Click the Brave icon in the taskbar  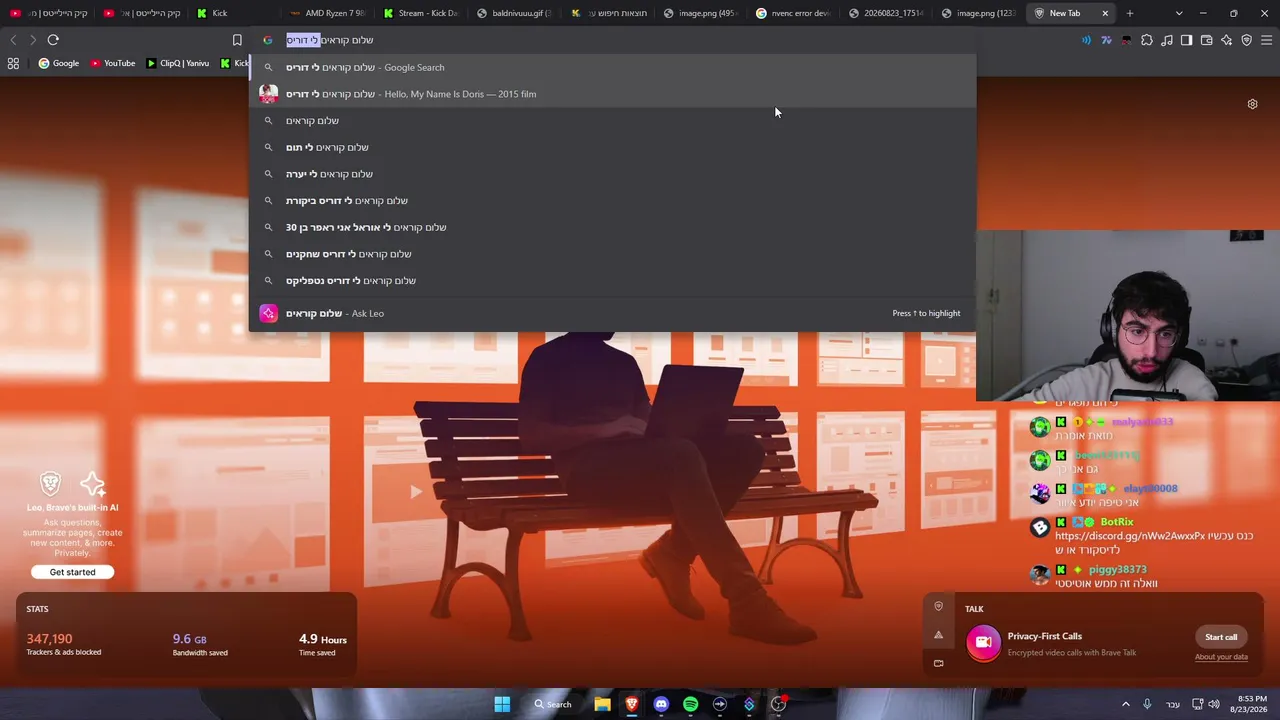coord(632,704)
